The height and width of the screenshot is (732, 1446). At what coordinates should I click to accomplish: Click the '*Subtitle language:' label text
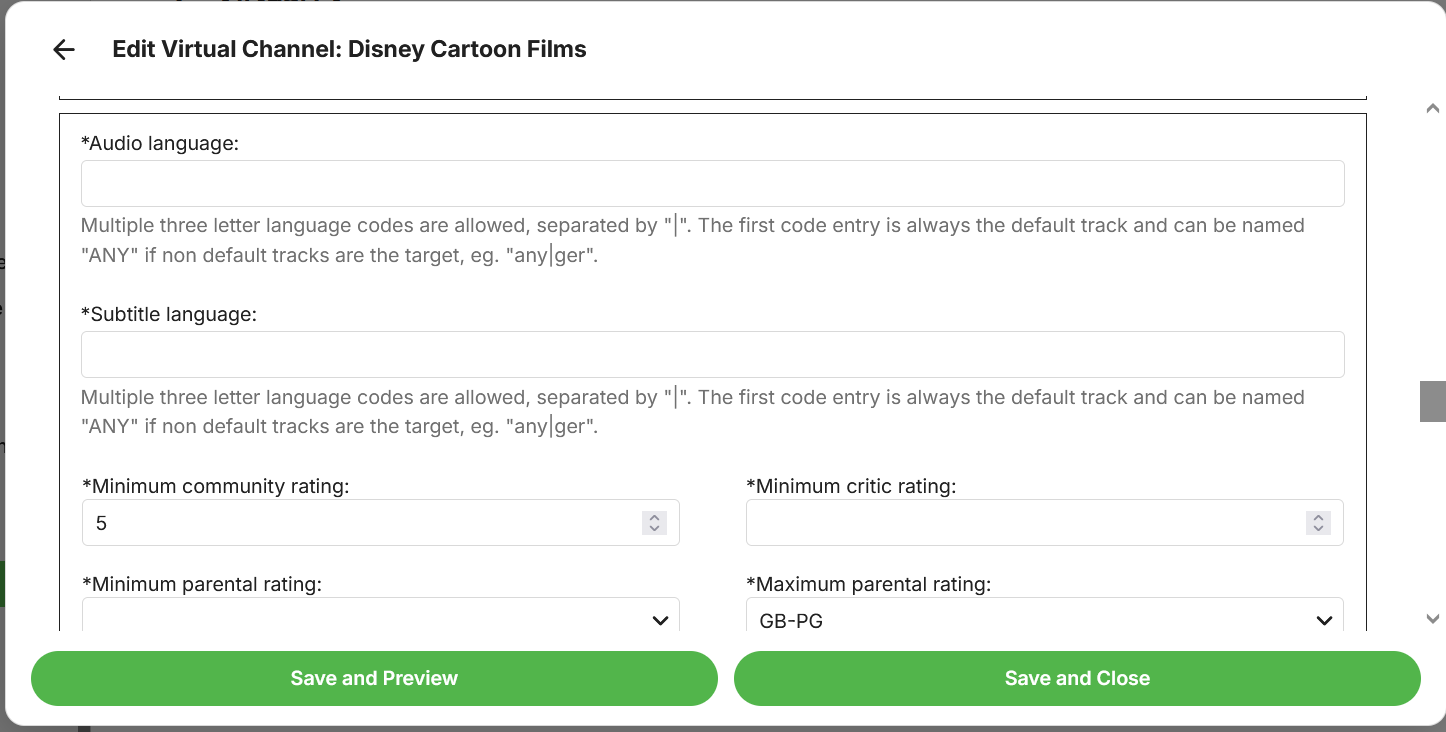pyautogui.click(x=169, y=314)
